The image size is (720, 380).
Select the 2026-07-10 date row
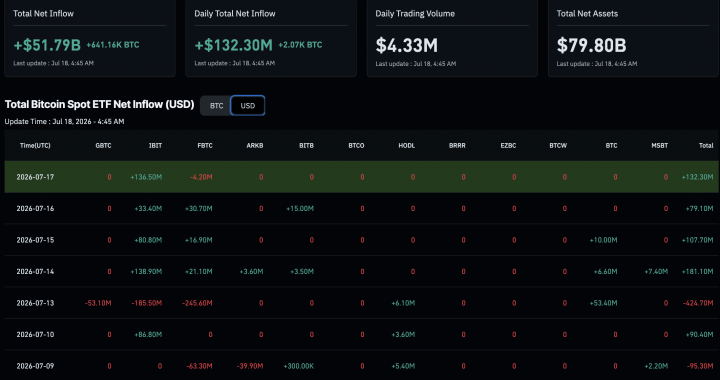[x=362, y=335]
